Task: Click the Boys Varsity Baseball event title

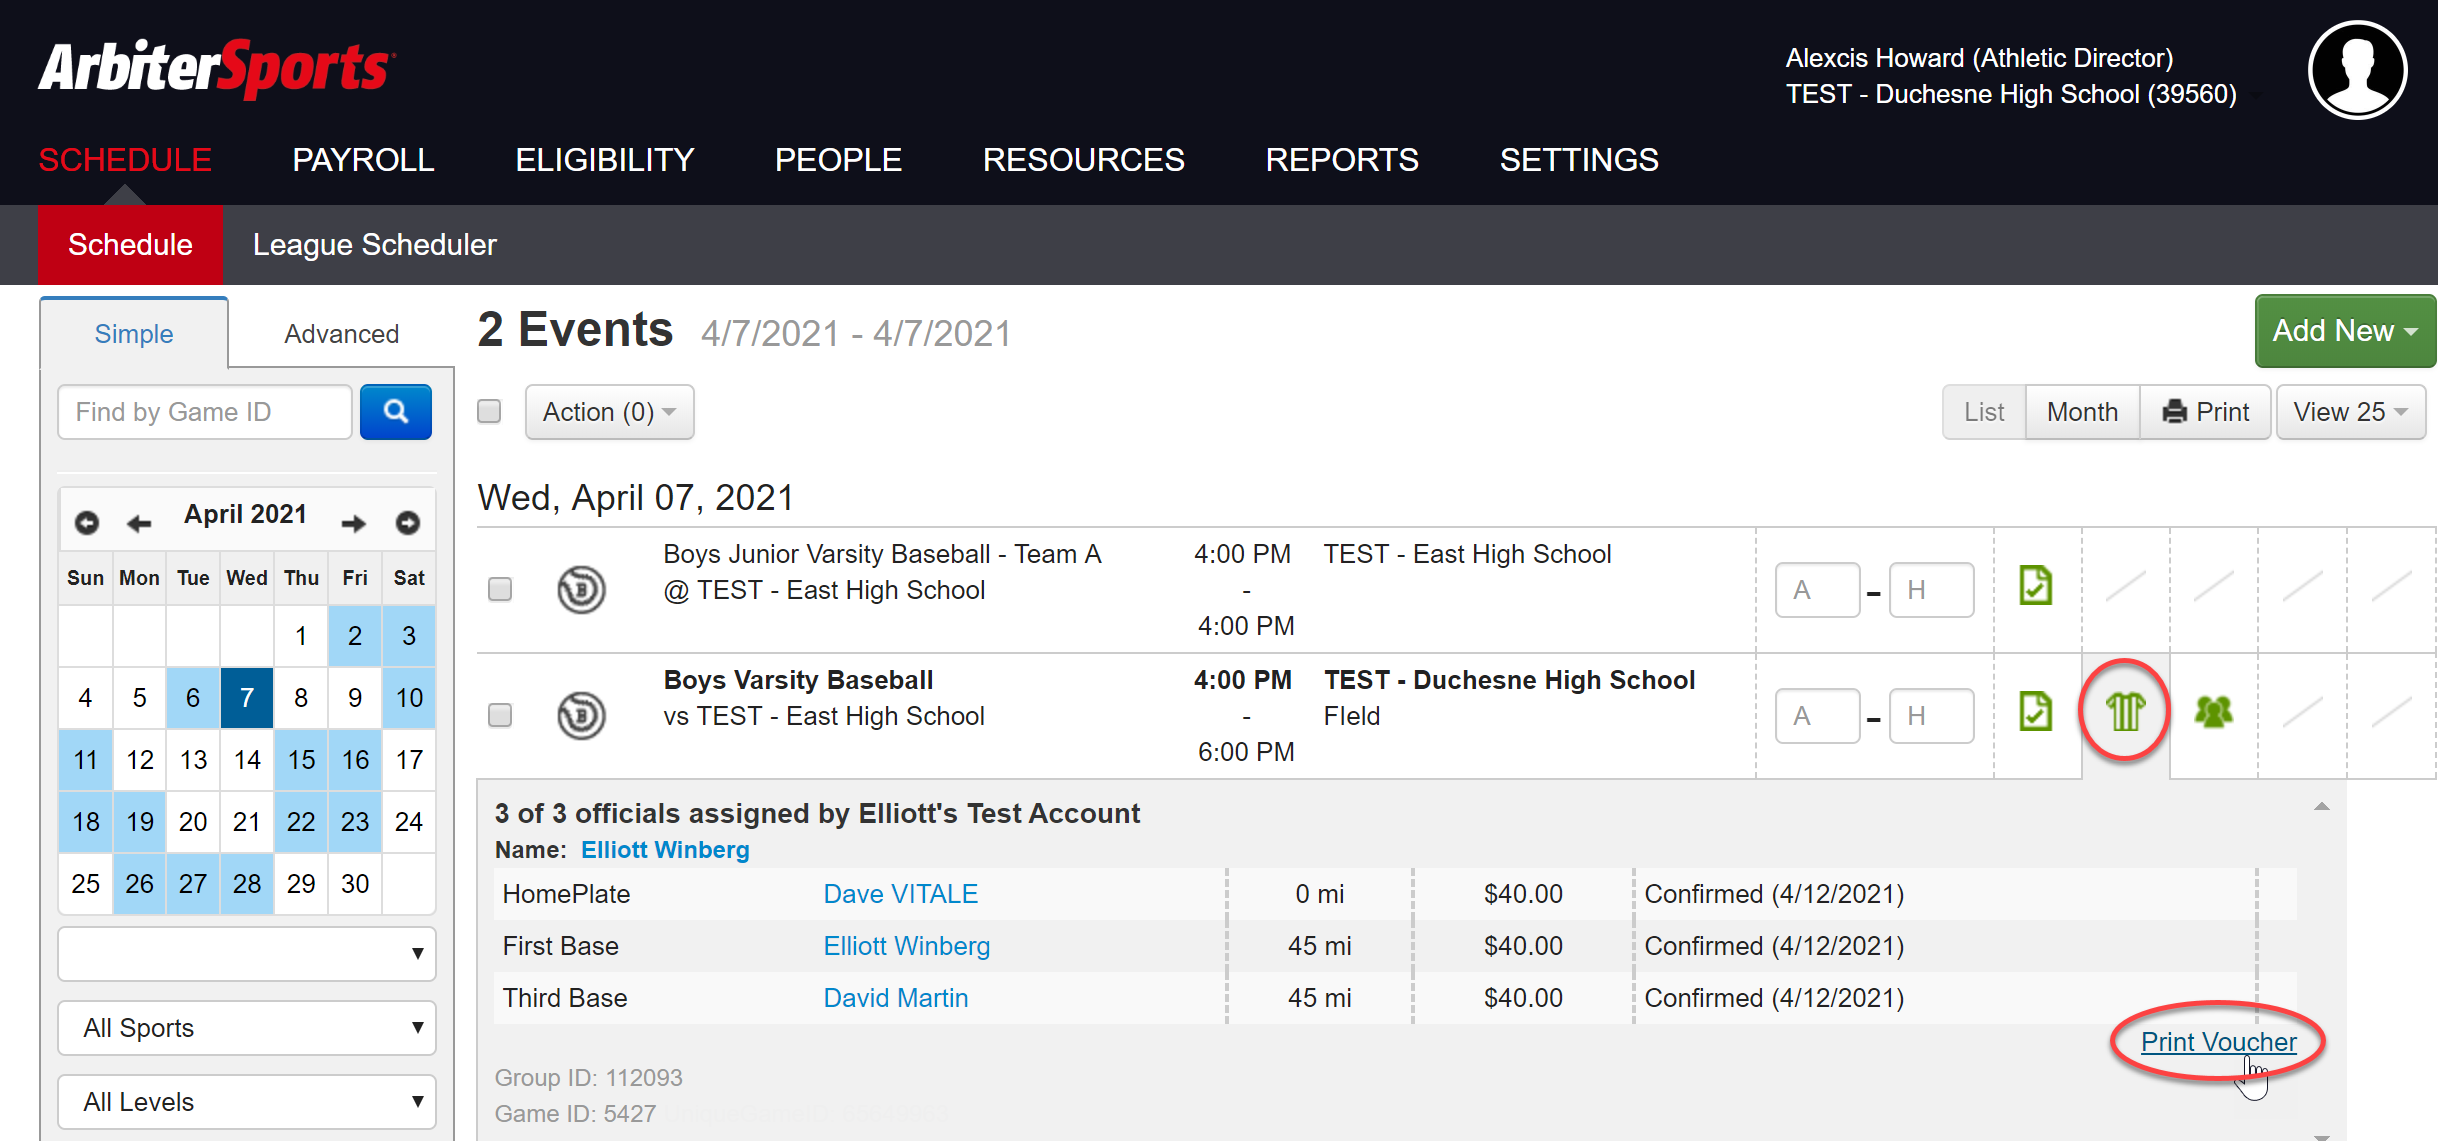Action: click(x=798, y=680)
